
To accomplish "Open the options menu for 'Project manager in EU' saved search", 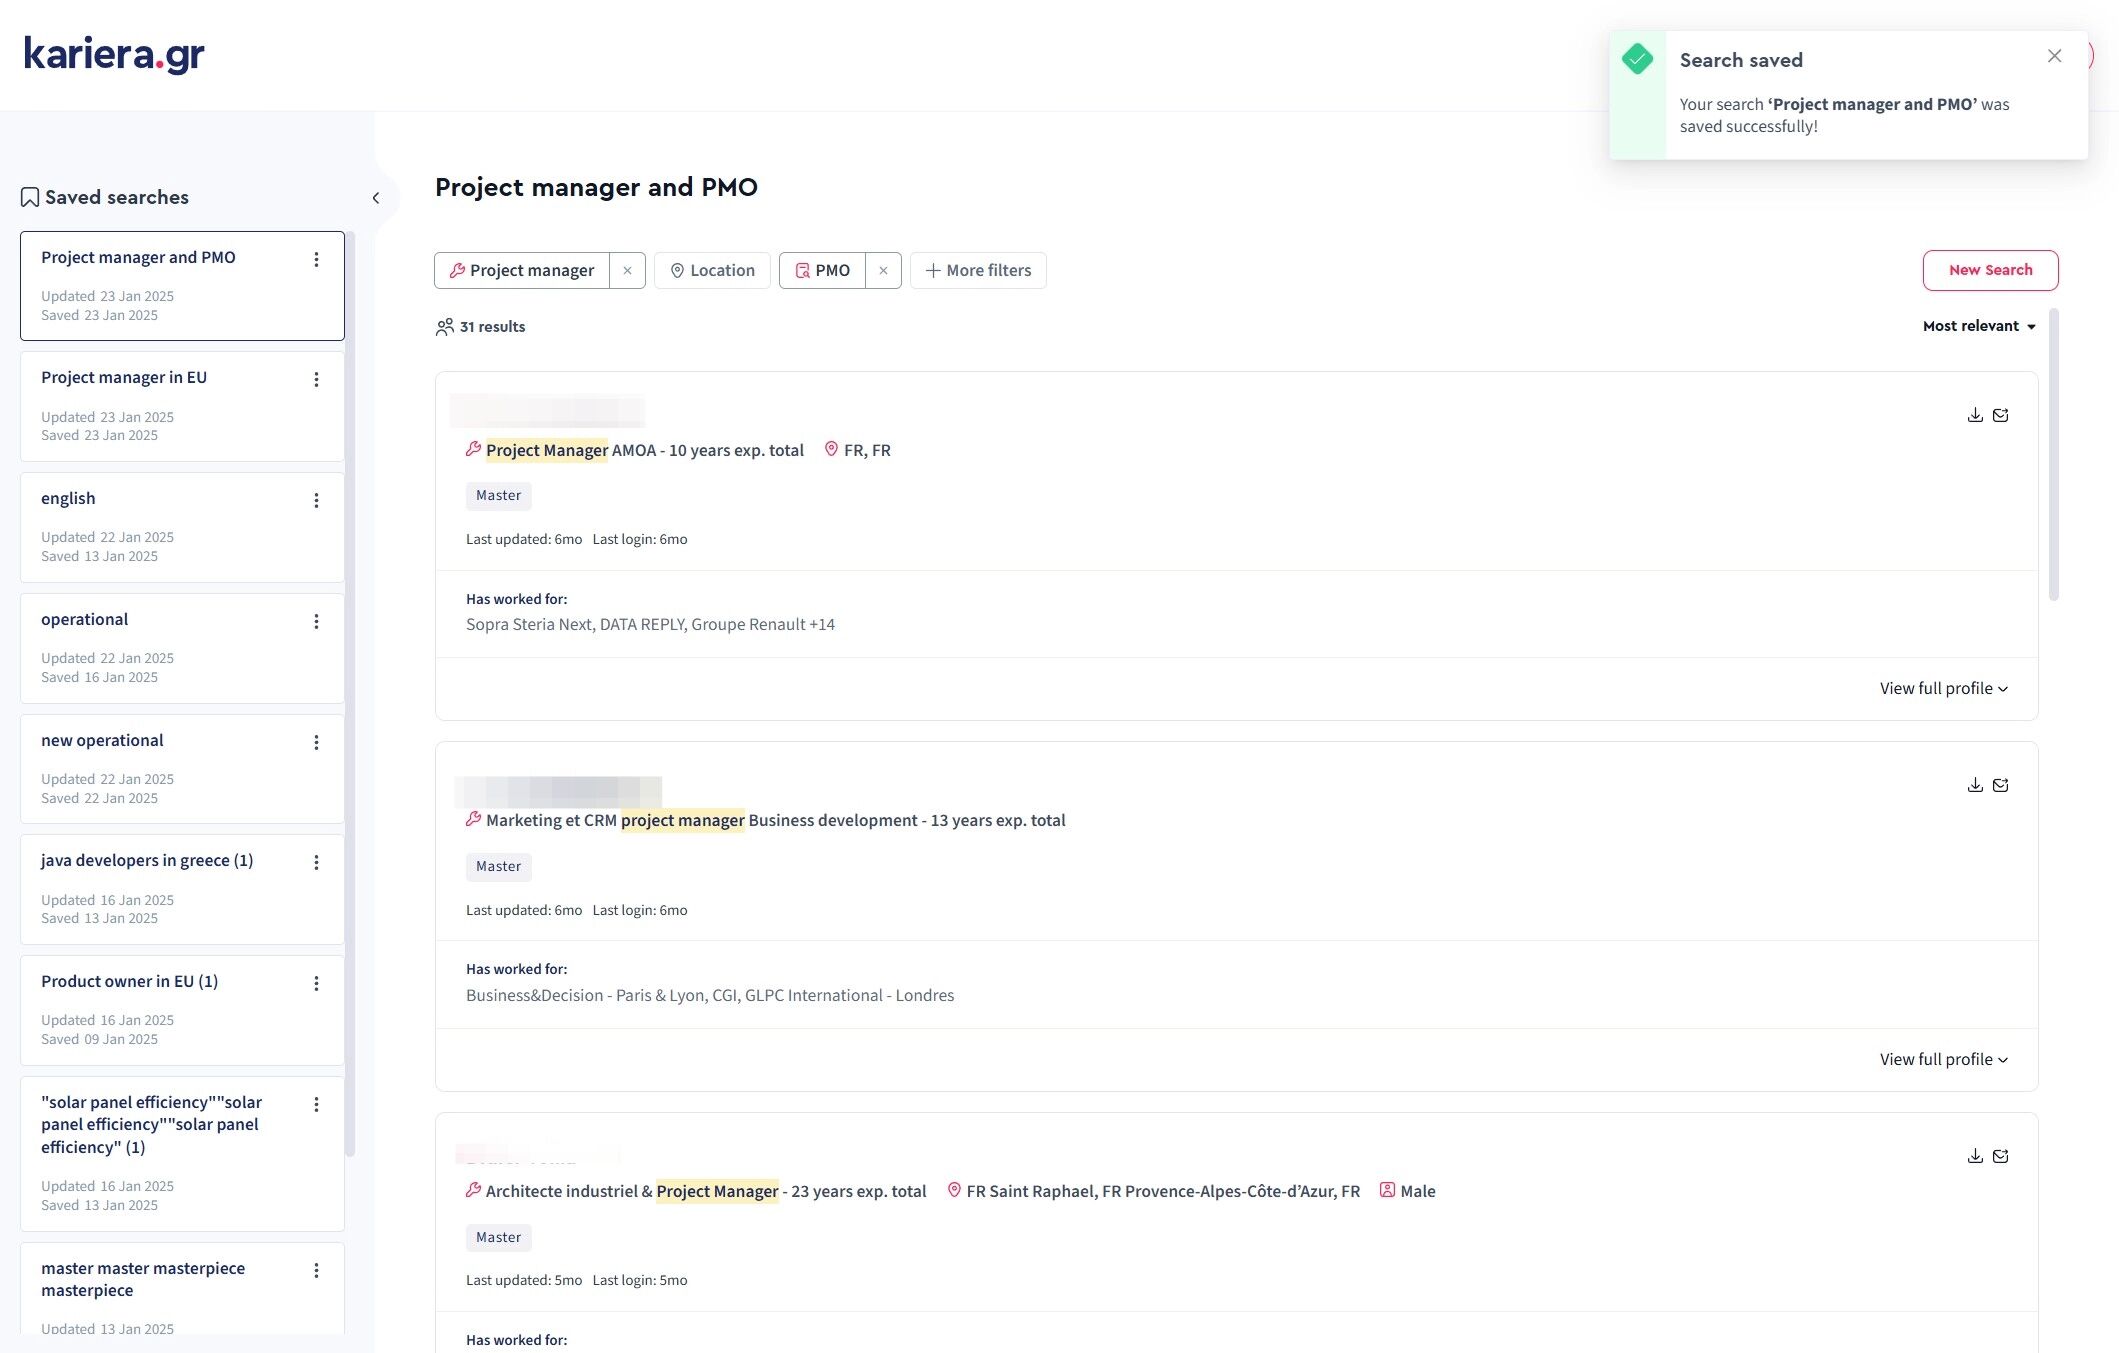I will pos(316,379).
